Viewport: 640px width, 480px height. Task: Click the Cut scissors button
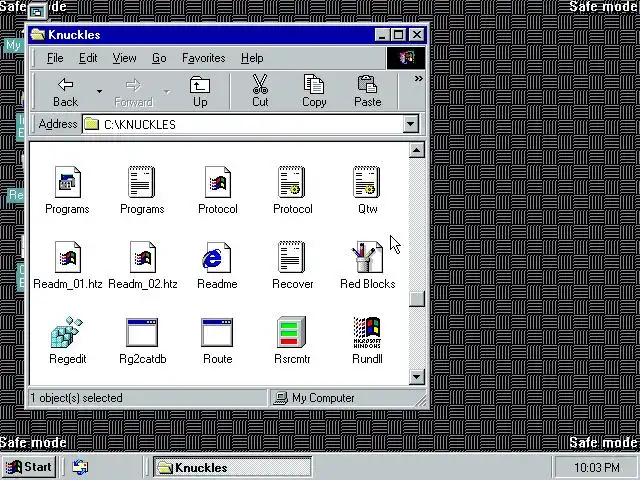[x=260, y=92]
